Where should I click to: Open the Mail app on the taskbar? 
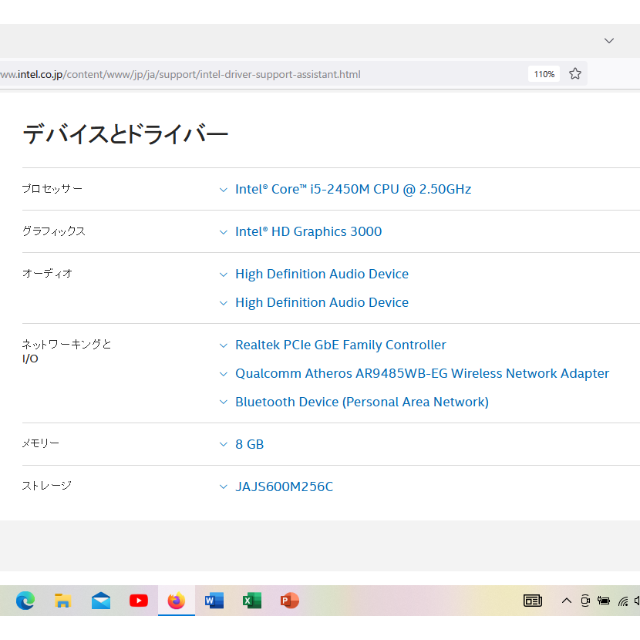(x=101, y=601)
